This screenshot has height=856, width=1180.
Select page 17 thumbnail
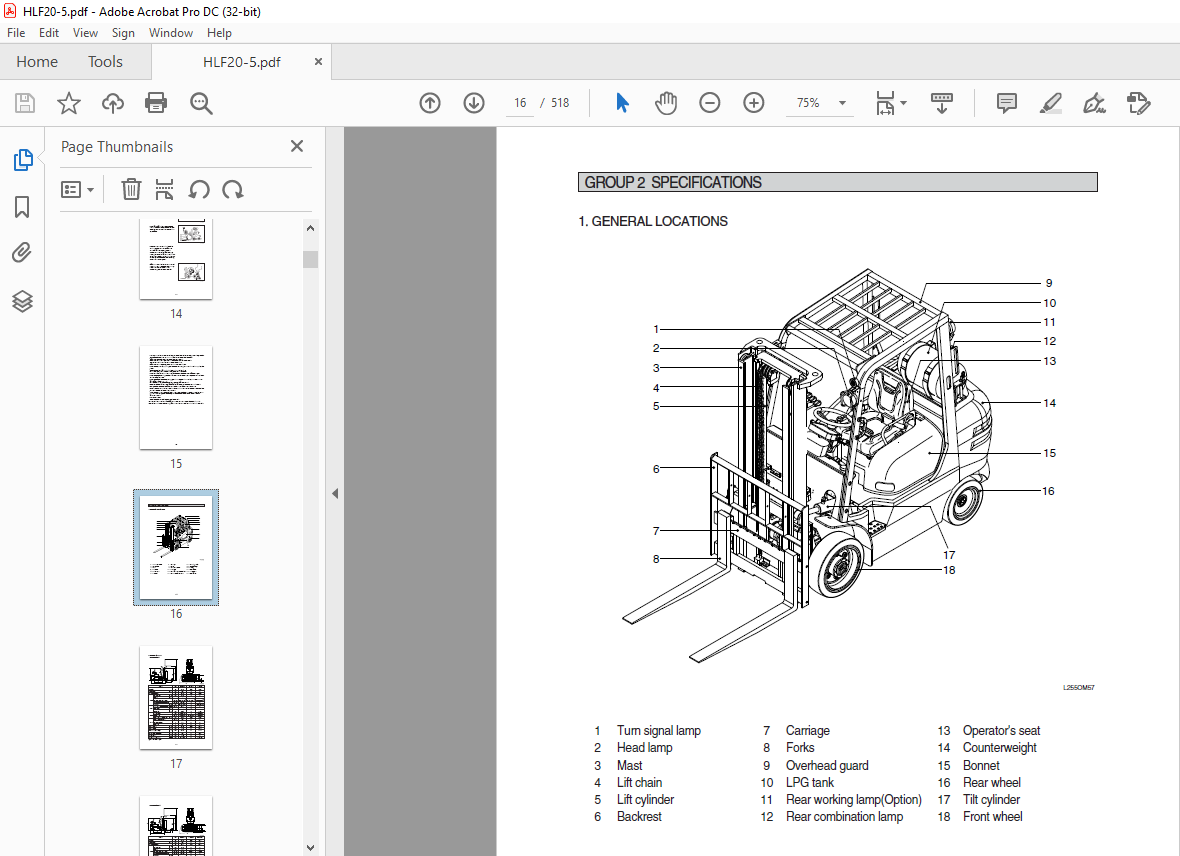click(x=176, y=697)
